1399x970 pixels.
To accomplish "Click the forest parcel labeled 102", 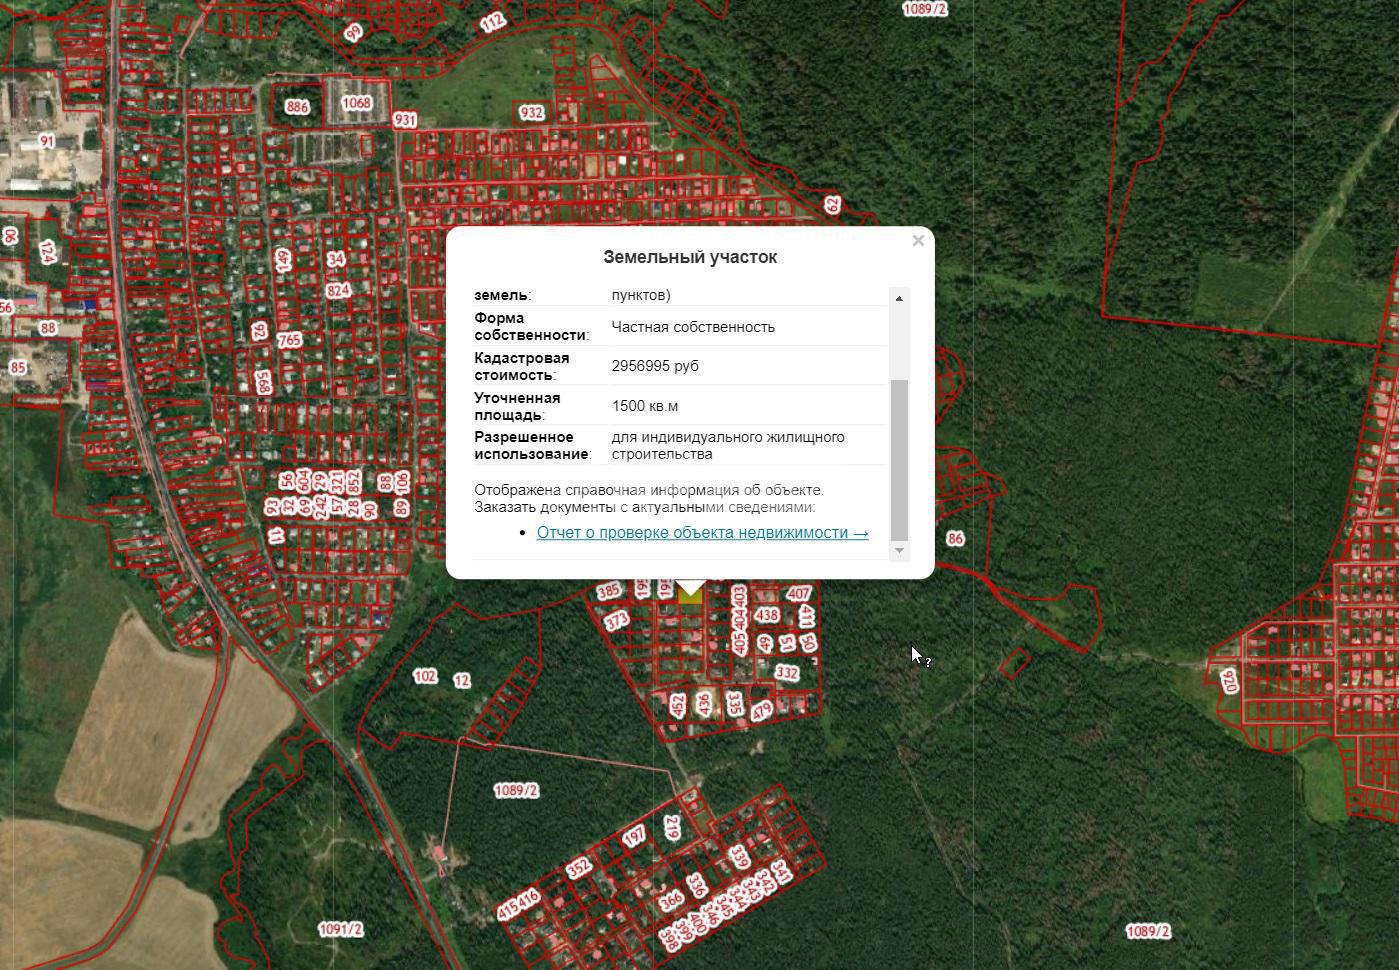I will 425,677.
